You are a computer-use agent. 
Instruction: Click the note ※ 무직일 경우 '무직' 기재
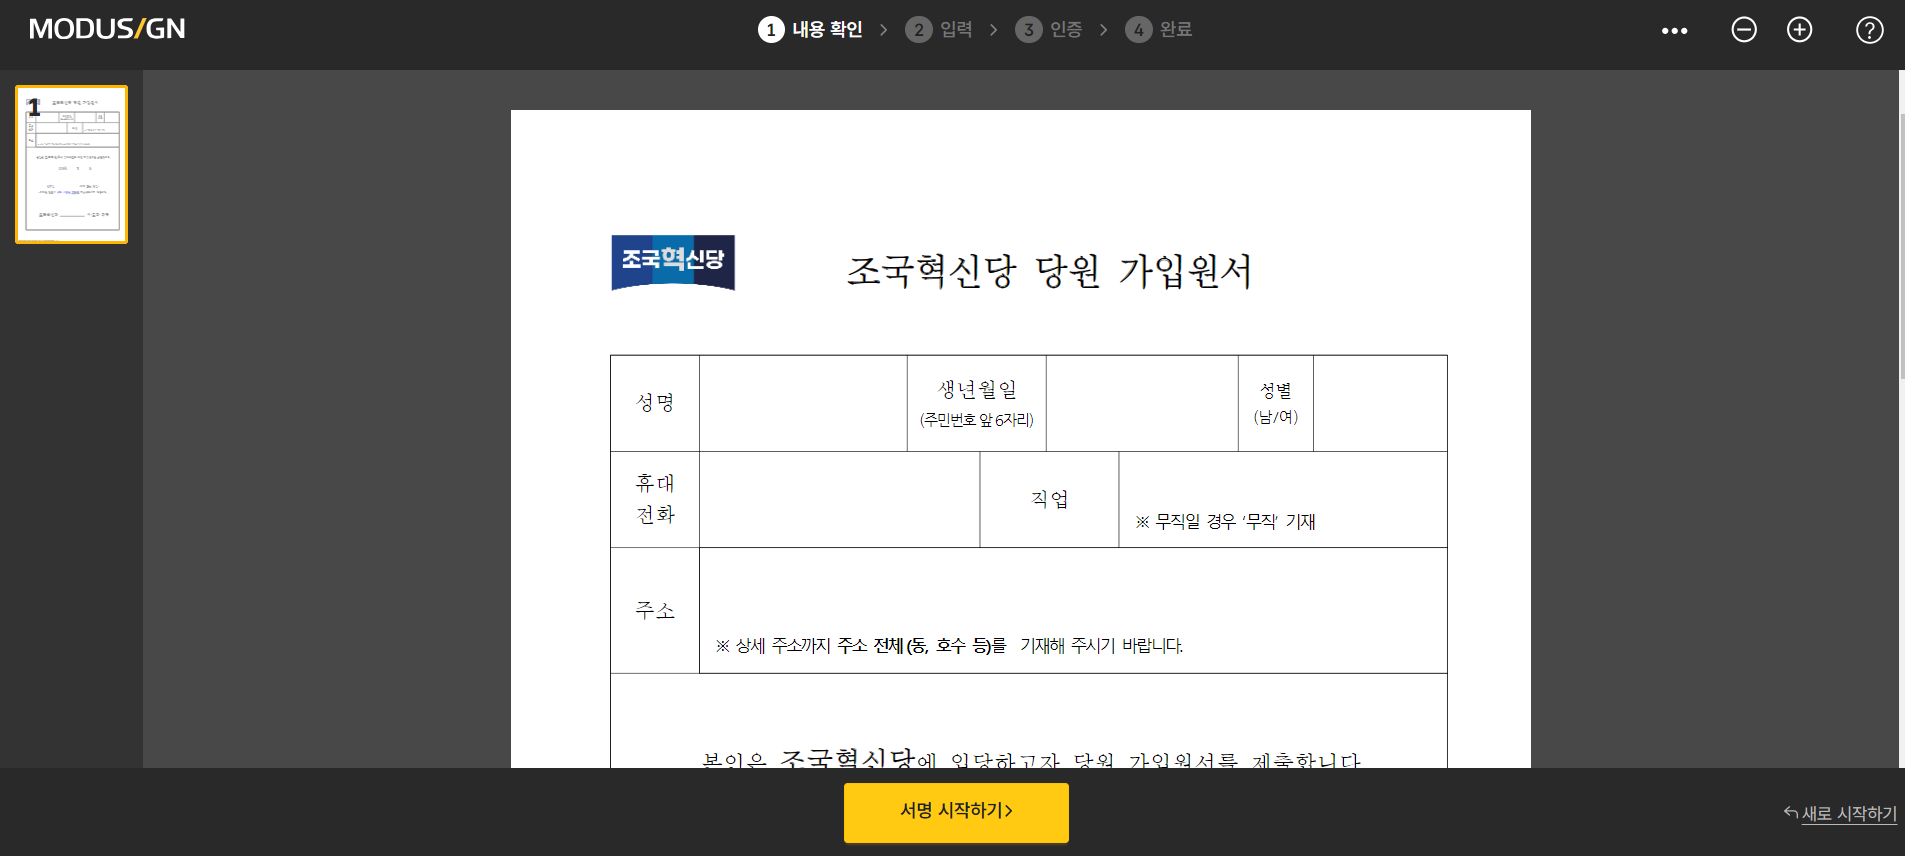coord(1226,521)
